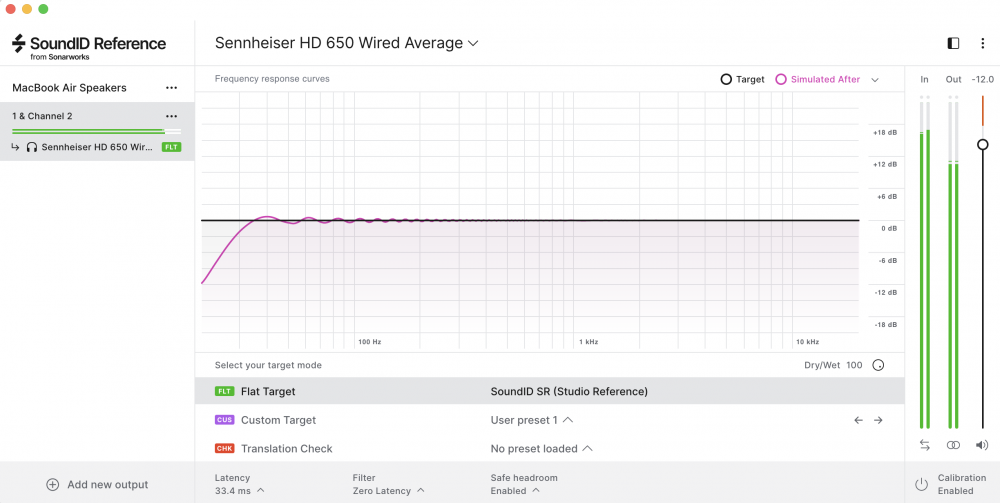
Task: Click the Dry/Wet knob icon
Action: pos(878,365)
